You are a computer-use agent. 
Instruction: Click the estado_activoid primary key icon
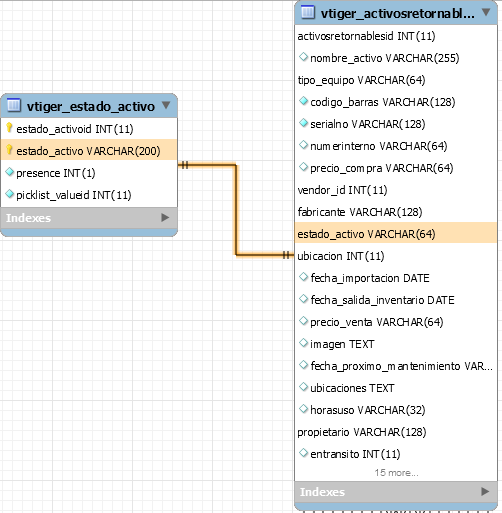[x=9, y=128]
